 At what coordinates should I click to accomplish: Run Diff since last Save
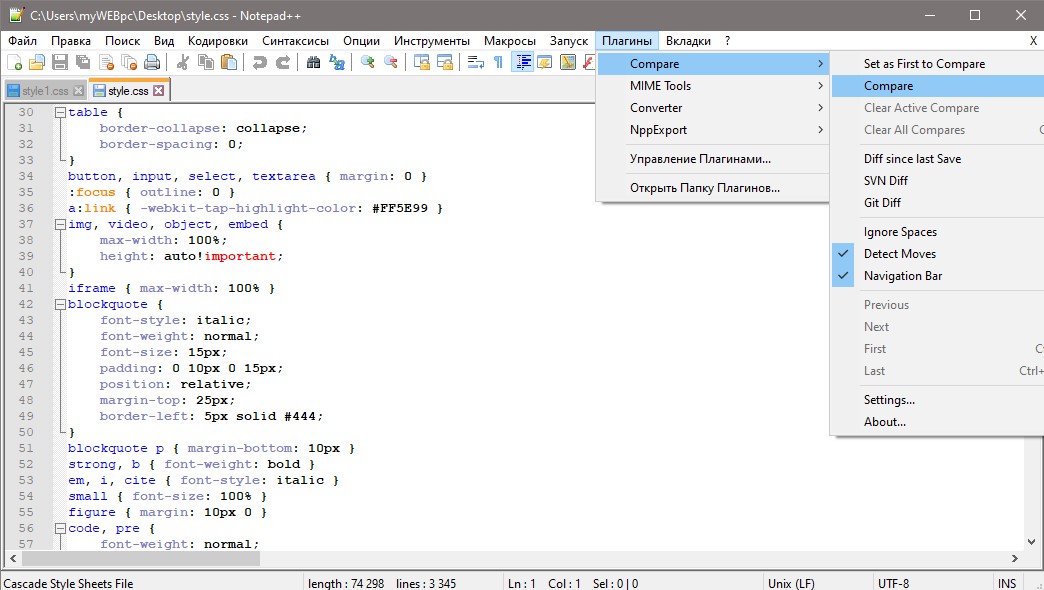pyautogui.click(x=937, y=159)
